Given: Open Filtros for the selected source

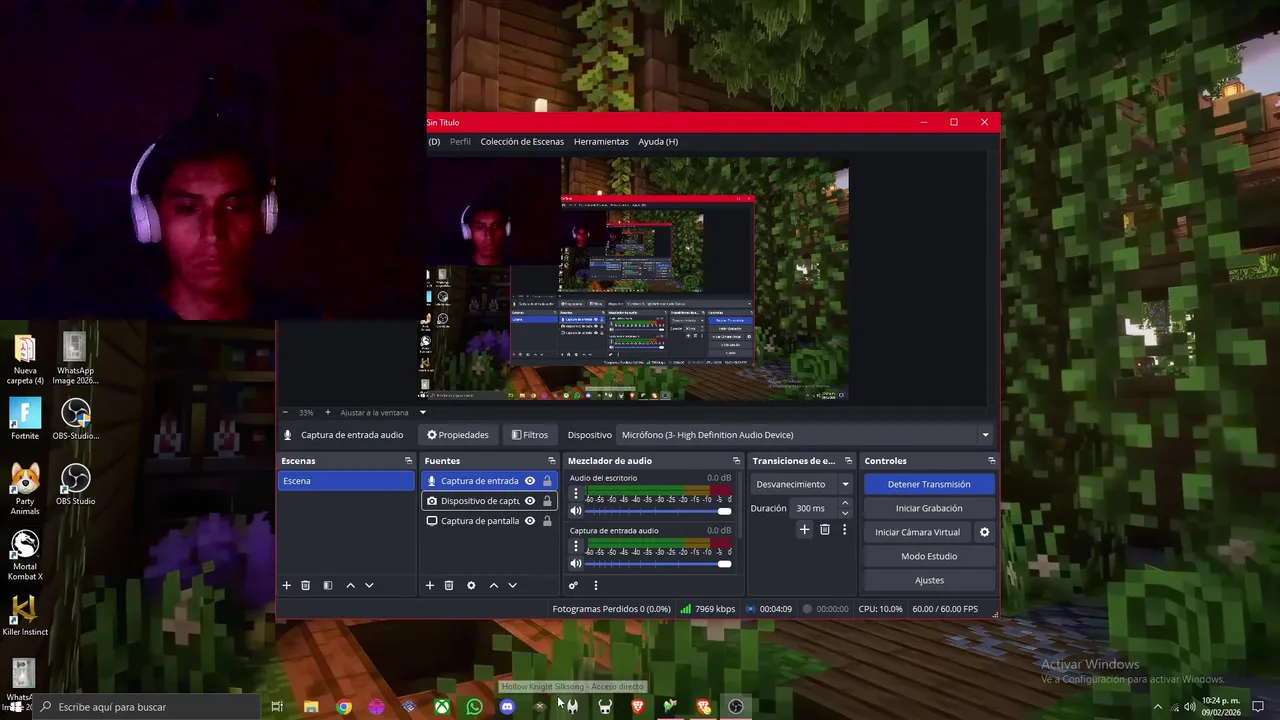Looking at the screenshot, I should [529, 435].
